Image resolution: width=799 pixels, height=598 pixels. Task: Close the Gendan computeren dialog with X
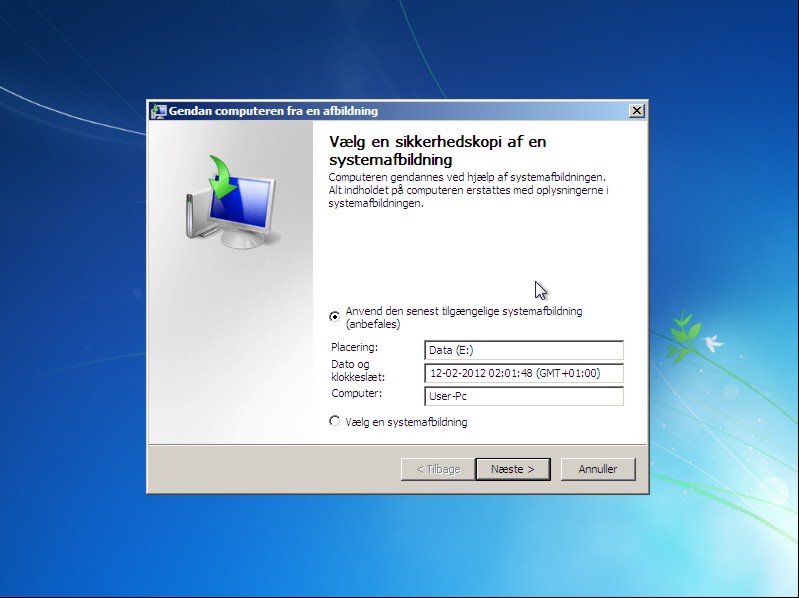point(636,111)
